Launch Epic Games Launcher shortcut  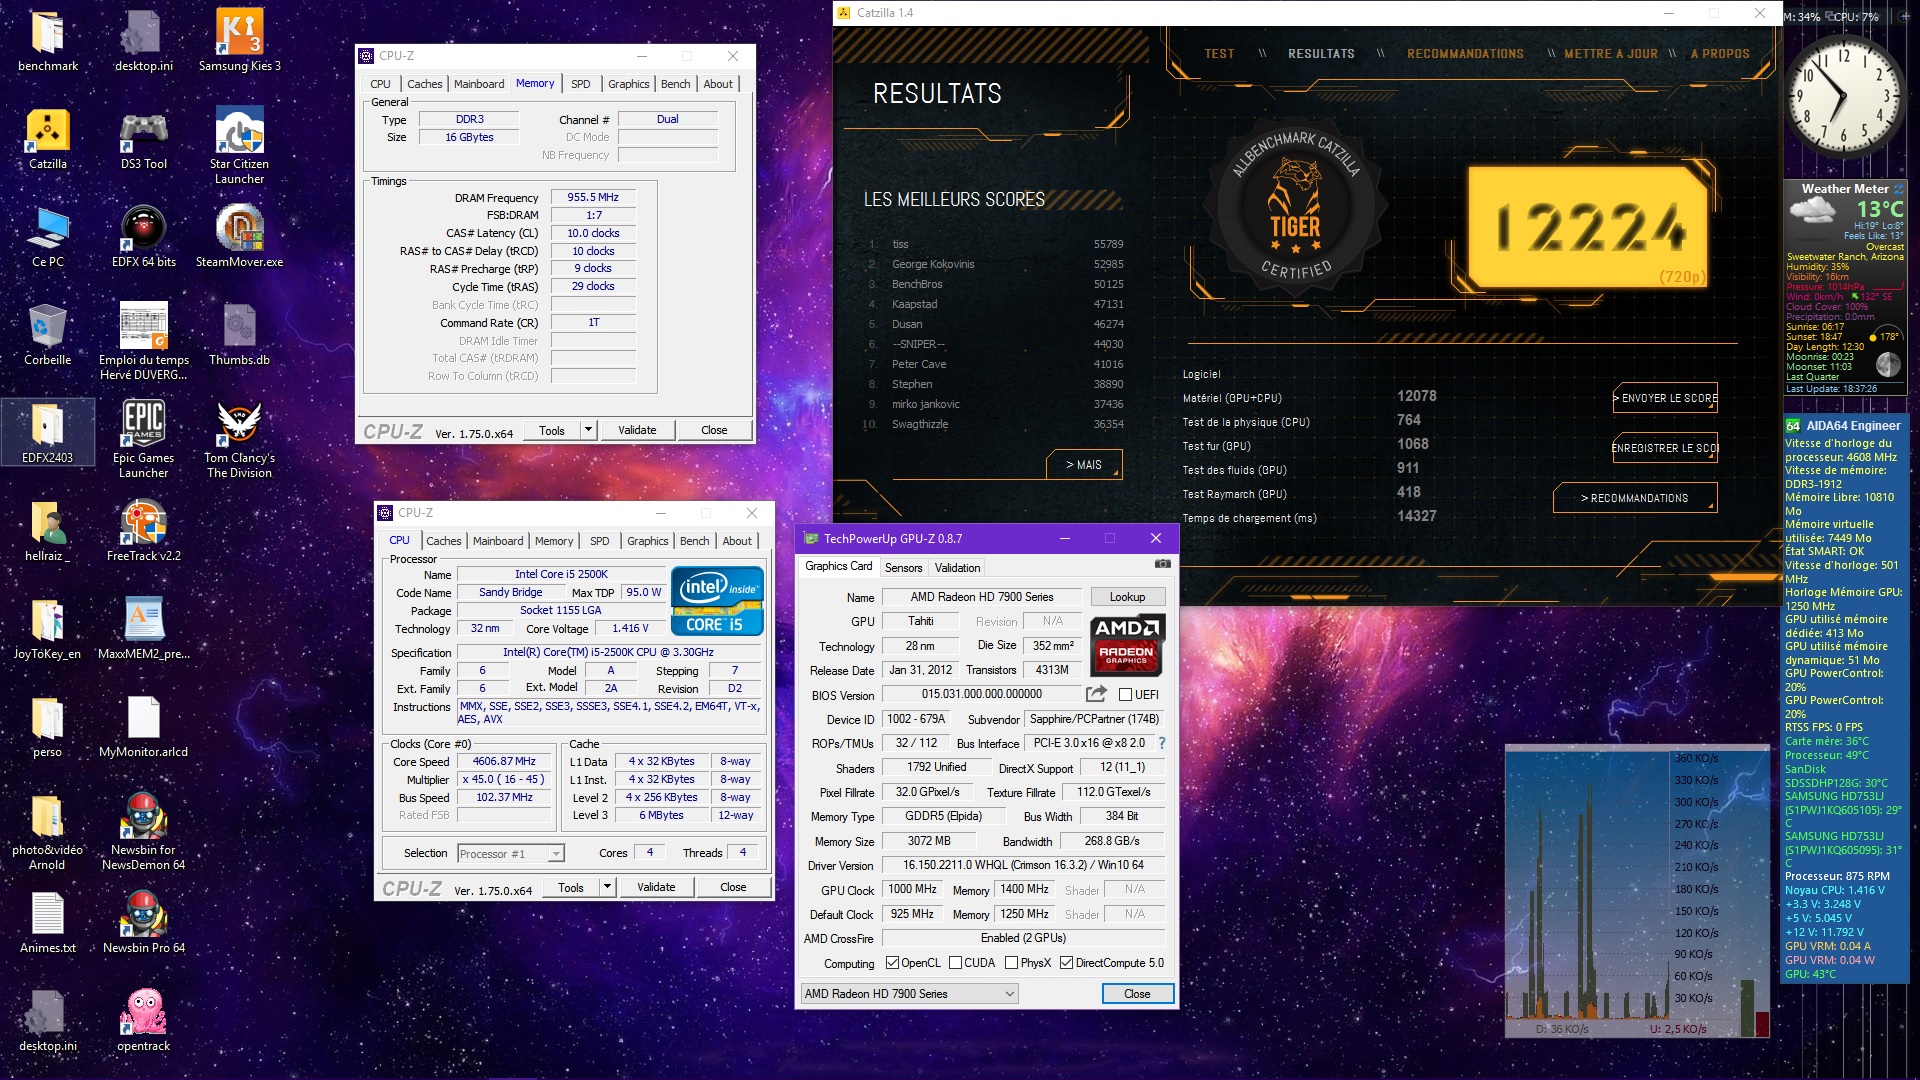point(144,440)
